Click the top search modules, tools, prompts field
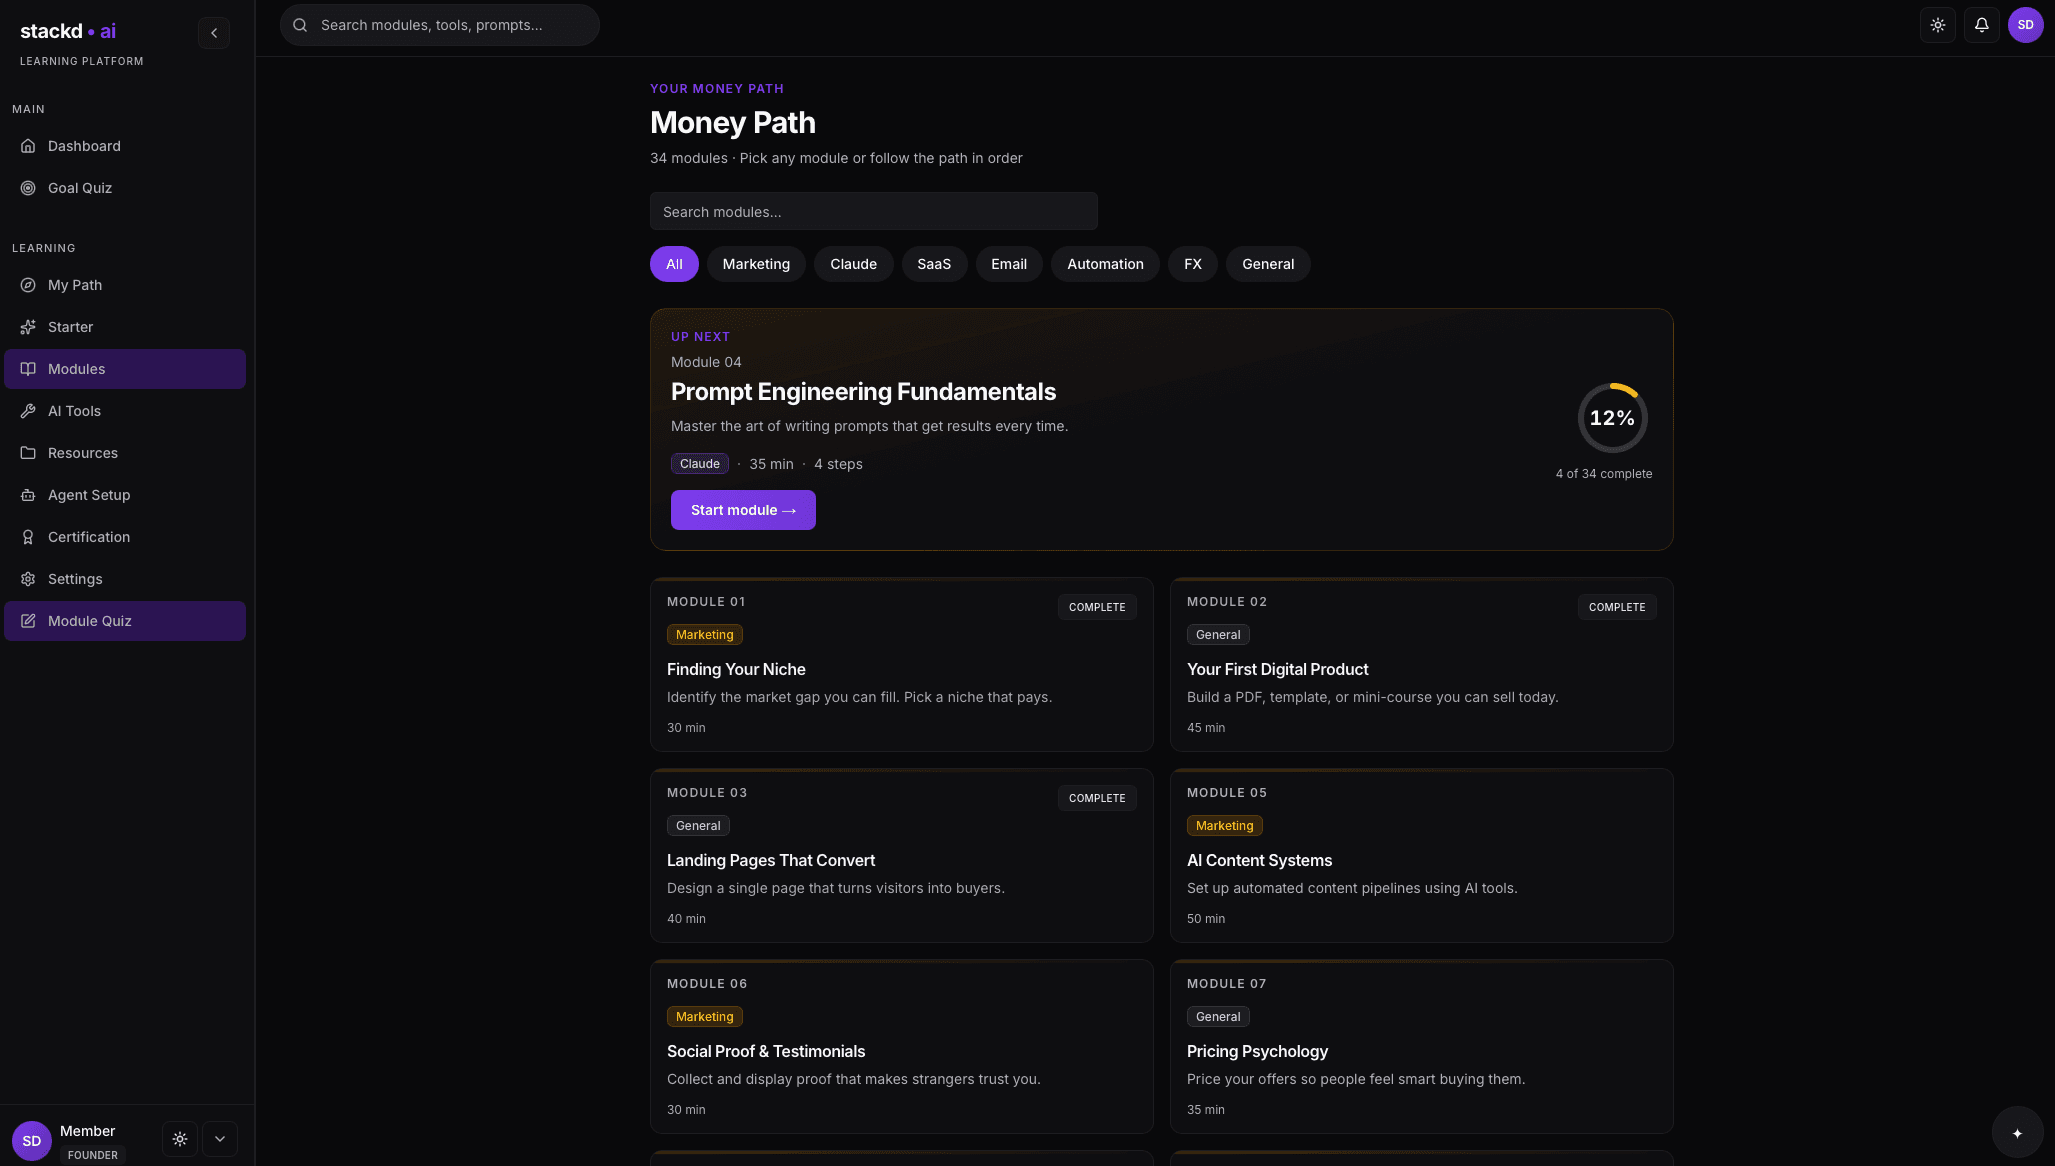This screenshot has height=1166, width=2055. (440, 25)
